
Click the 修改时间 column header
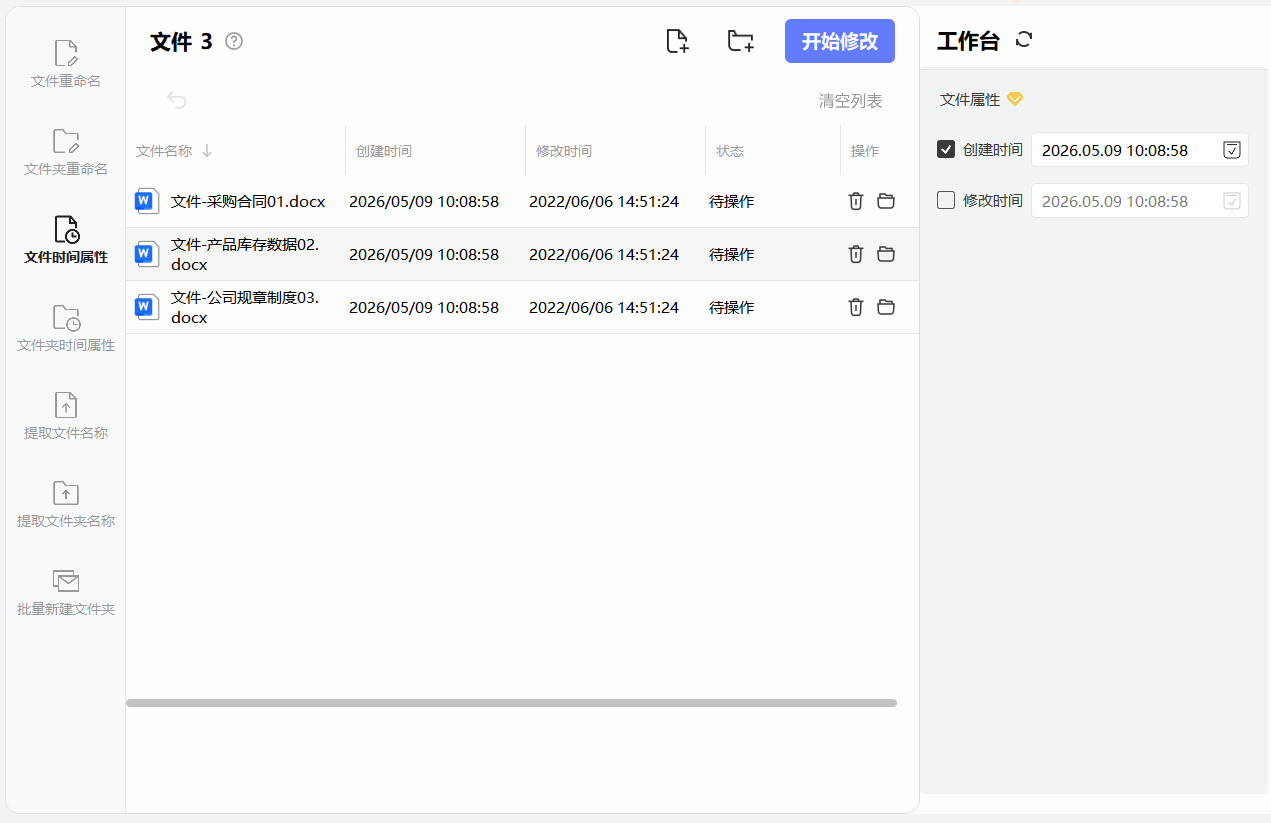(x=564, y=151)
